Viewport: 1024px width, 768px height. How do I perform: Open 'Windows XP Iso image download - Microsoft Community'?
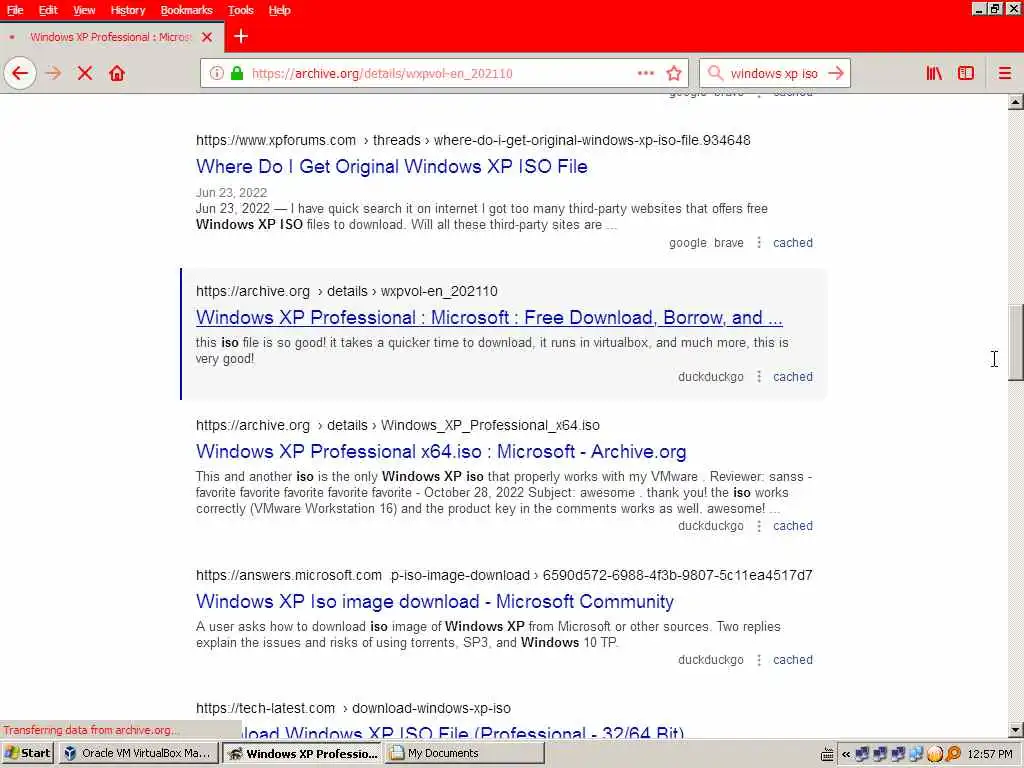click(x=435, y=601)
